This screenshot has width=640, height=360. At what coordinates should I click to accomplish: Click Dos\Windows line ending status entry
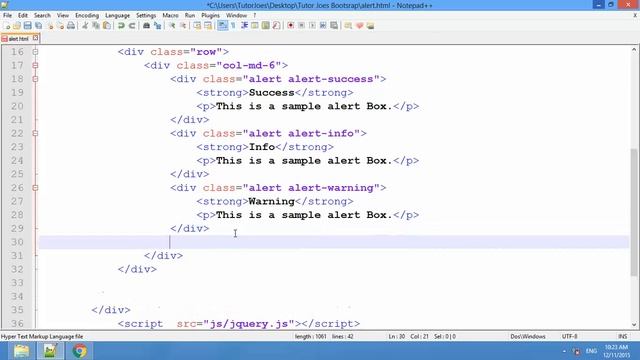528,337
